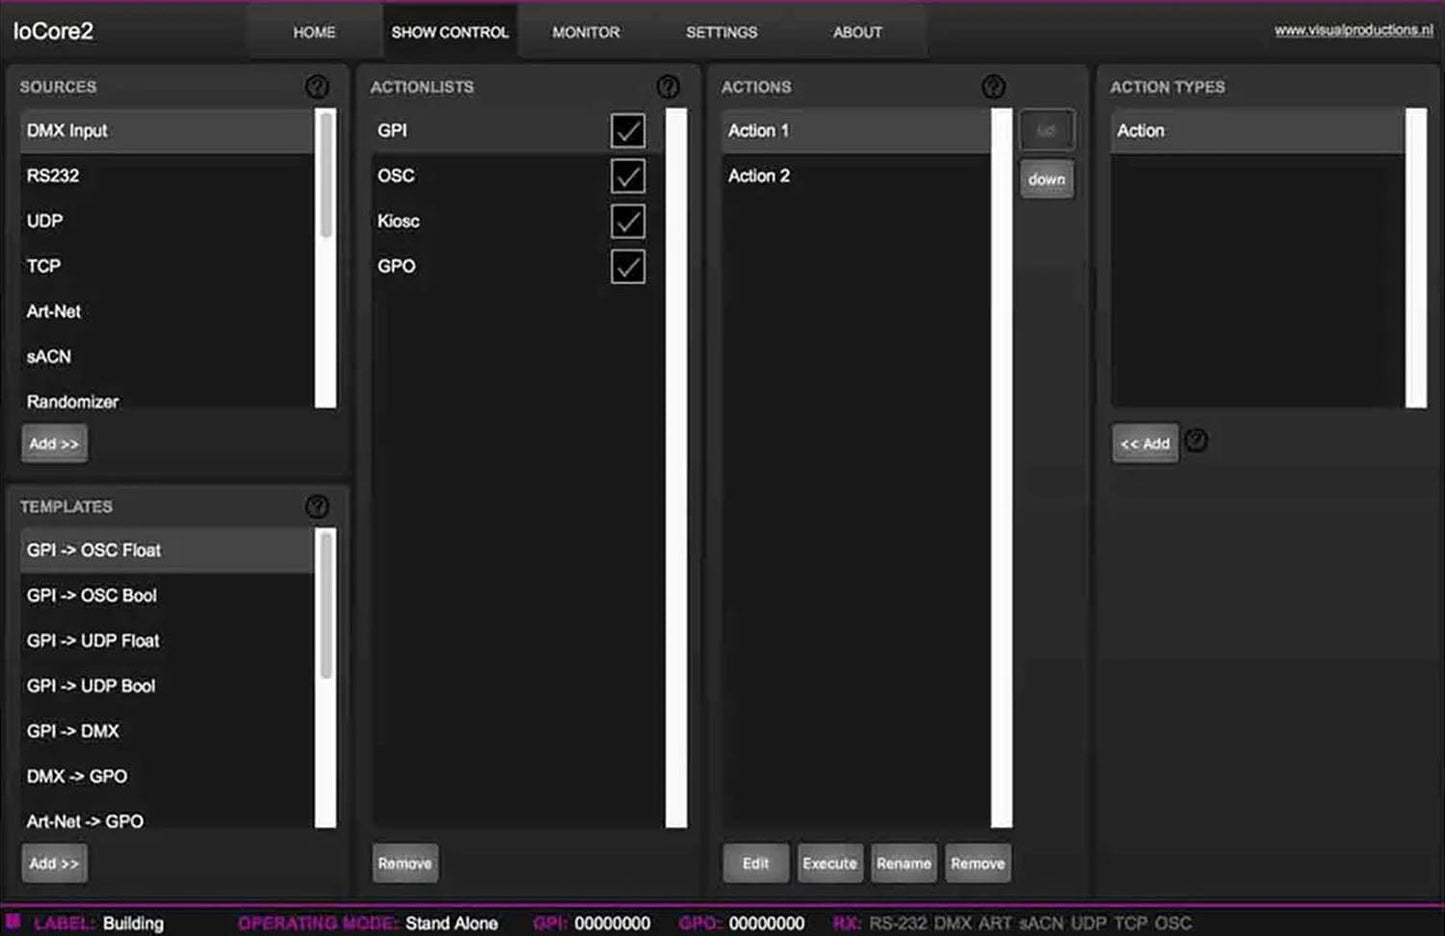
Task: Toggle the Kiosc actionlist checkbox
Action: 628,221
